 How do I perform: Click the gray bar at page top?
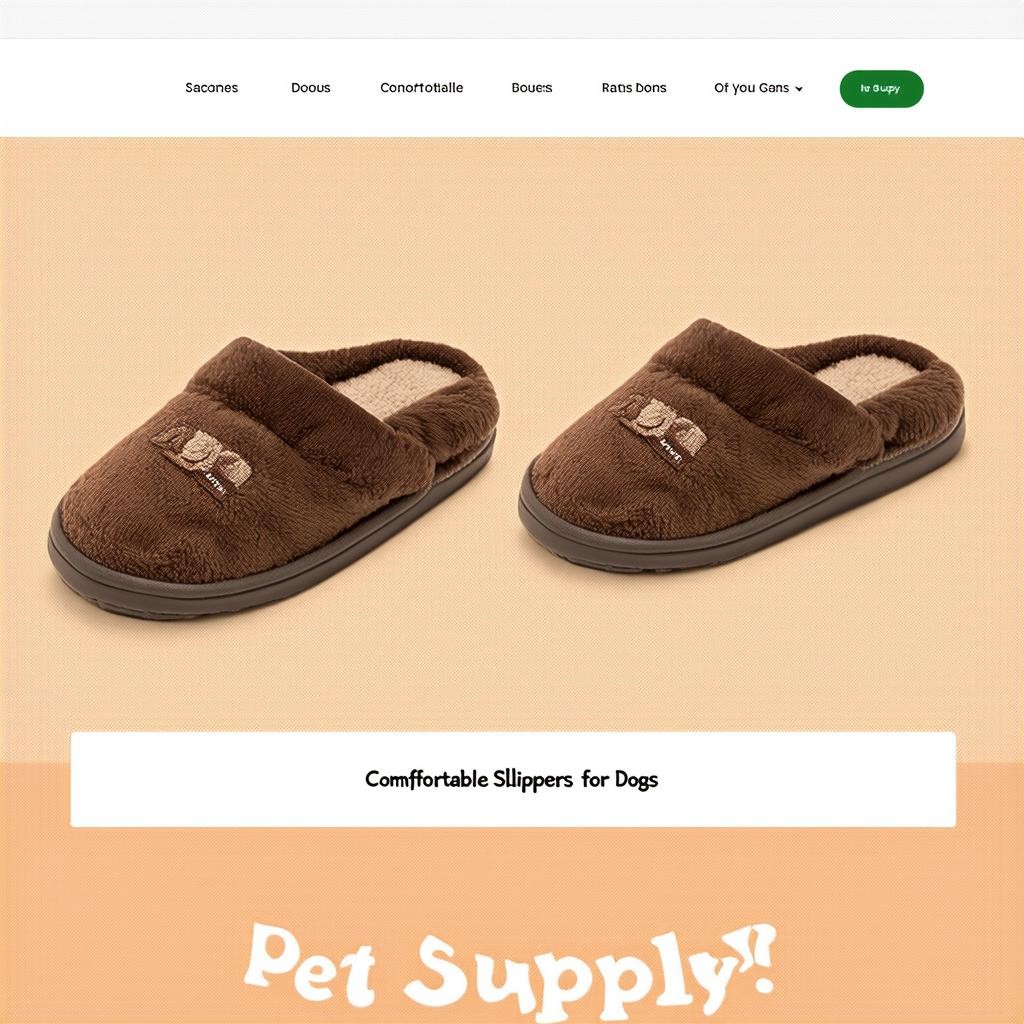pyautogui.click(x=512, y=18)
